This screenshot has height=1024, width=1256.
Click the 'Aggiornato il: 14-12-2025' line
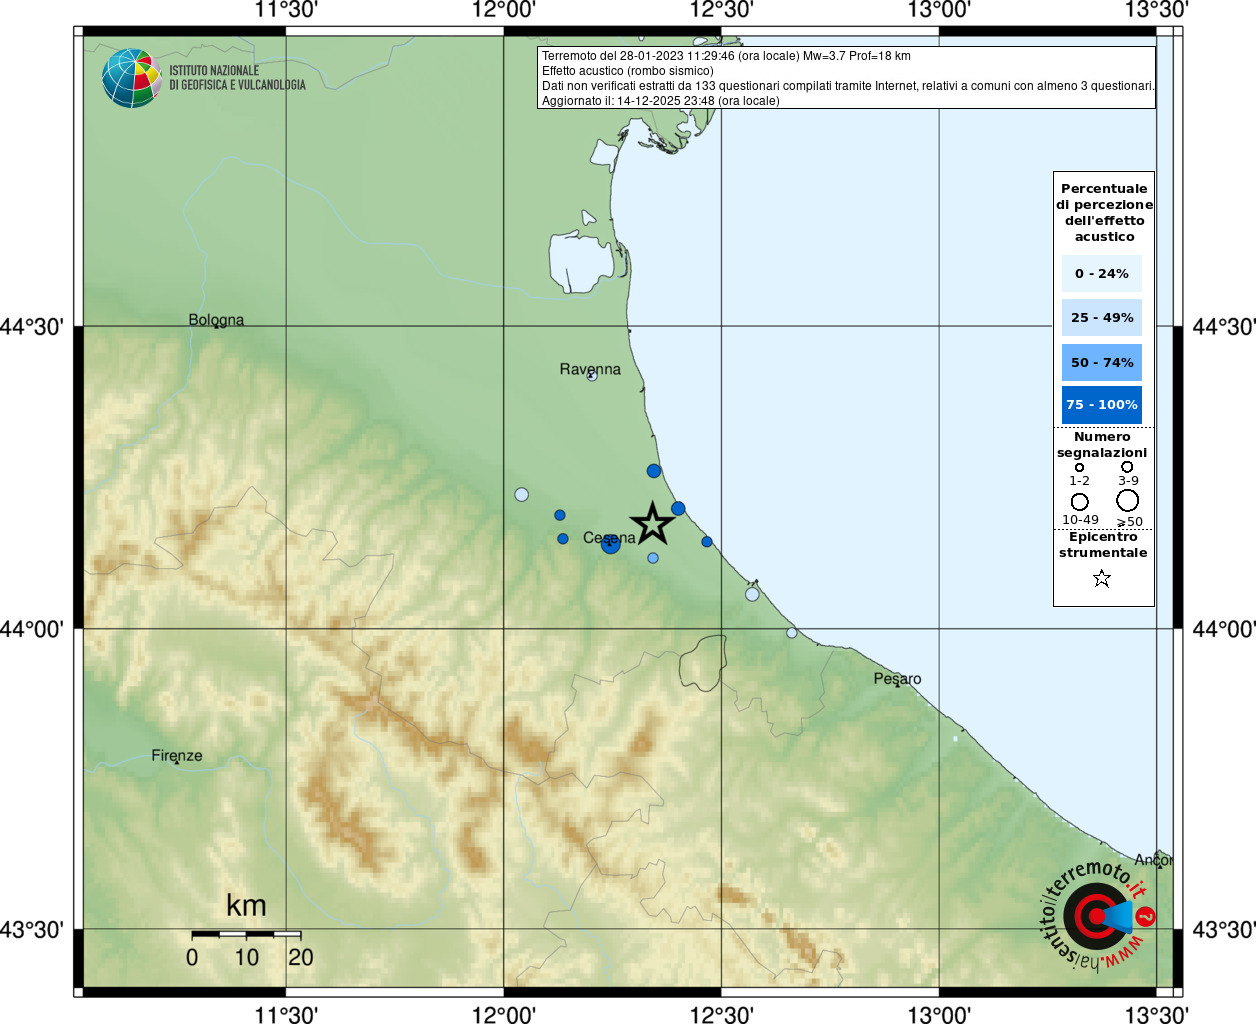click(x=661, y=101)
